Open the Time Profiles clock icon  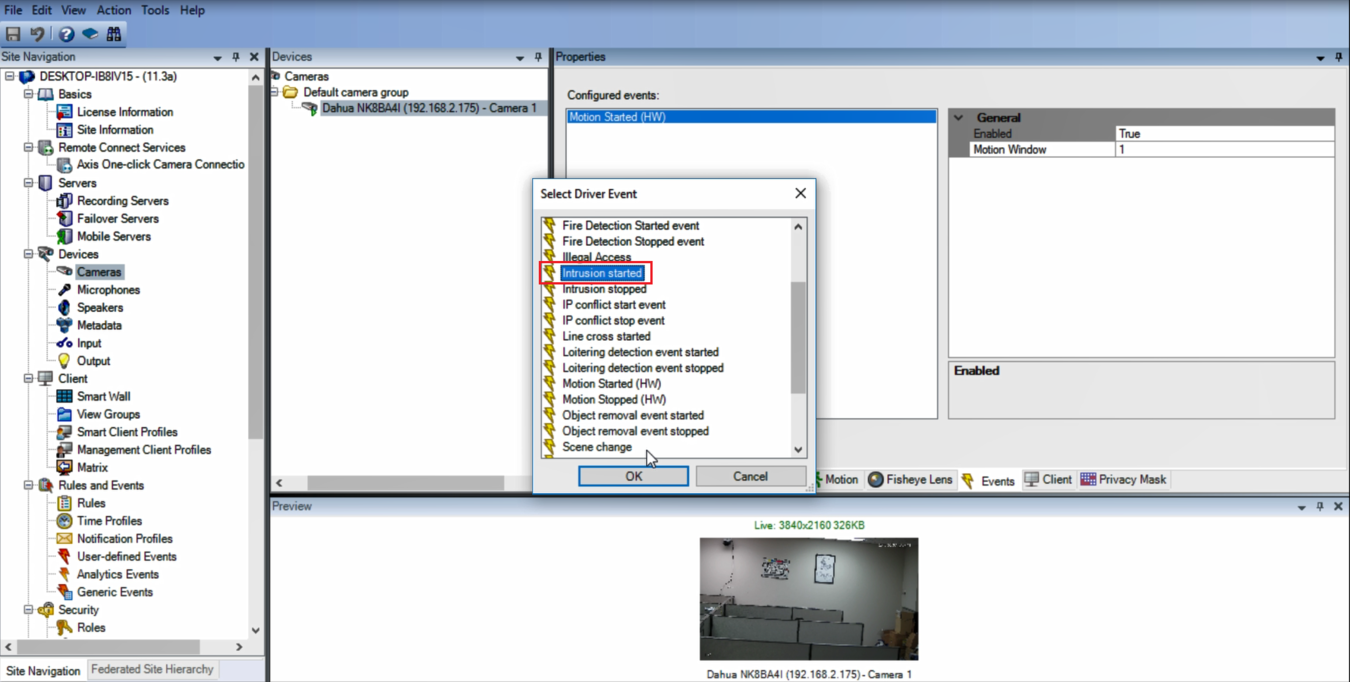click(x=64, y=521)
